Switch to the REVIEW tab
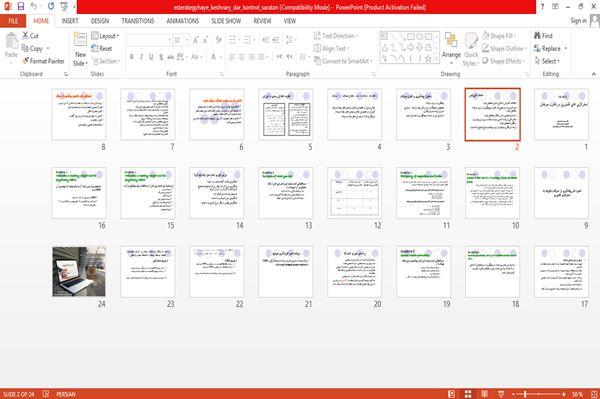Viewport: 600px width, 399px height. click(x=262, y=21)
